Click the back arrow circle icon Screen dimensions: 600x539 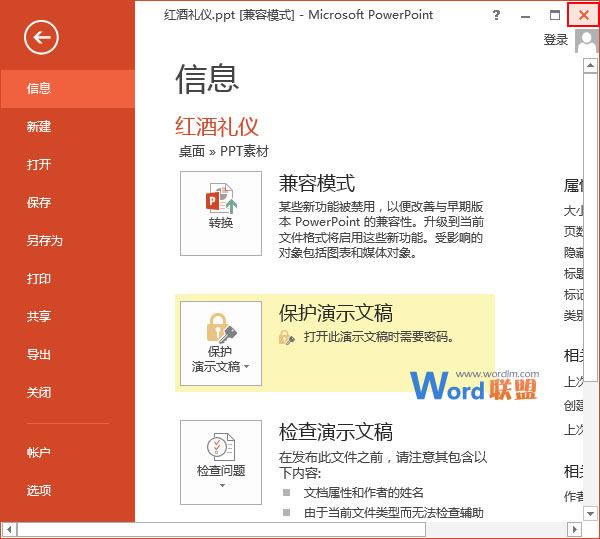click(x=41, y=37)
